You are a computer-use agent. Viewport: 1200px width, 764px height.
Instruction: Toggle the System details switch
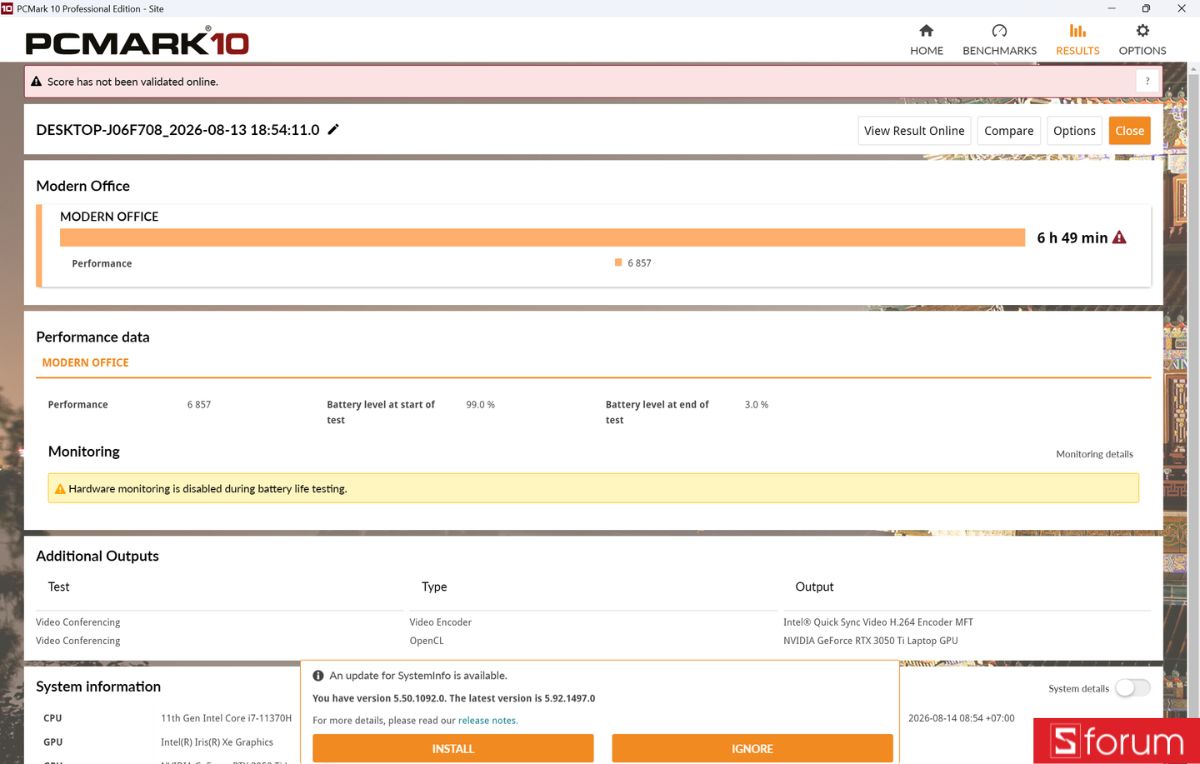(x=1133, y=688)
